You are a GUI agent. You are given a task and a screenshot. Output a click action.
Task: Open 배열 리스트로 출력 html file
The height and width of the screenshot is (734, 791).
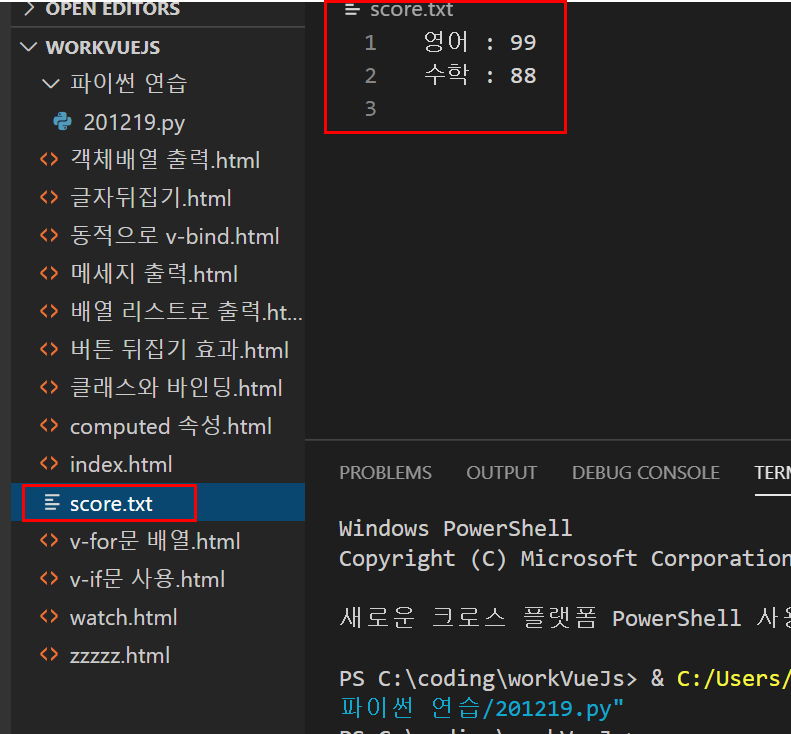click(186, 311)
